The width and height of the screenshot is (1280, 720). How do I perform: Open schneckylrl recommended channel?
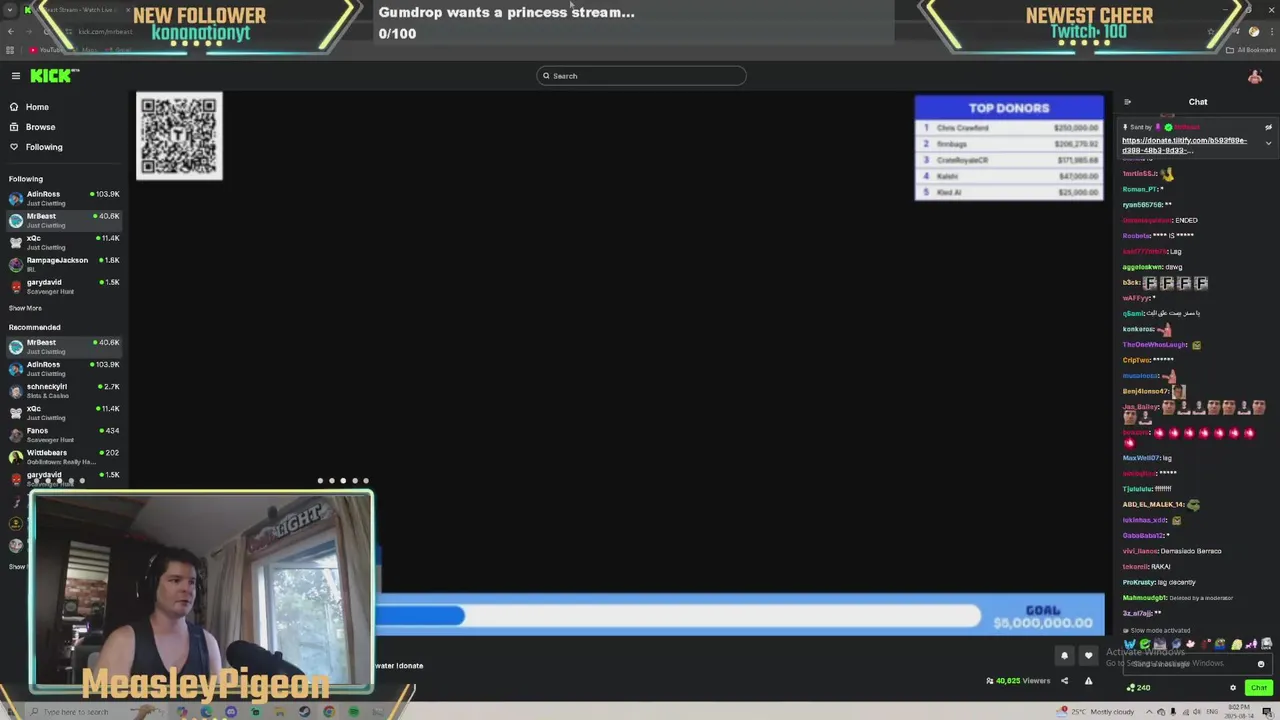[x=64, y=390]
